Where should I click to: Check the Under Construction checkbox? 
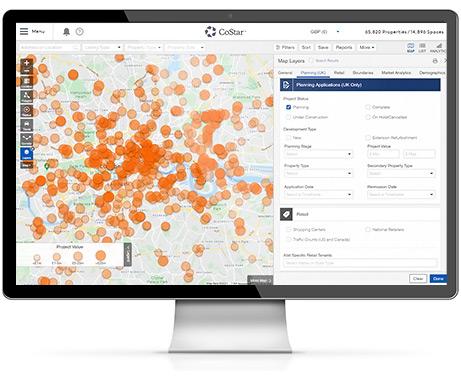(288, 117)
